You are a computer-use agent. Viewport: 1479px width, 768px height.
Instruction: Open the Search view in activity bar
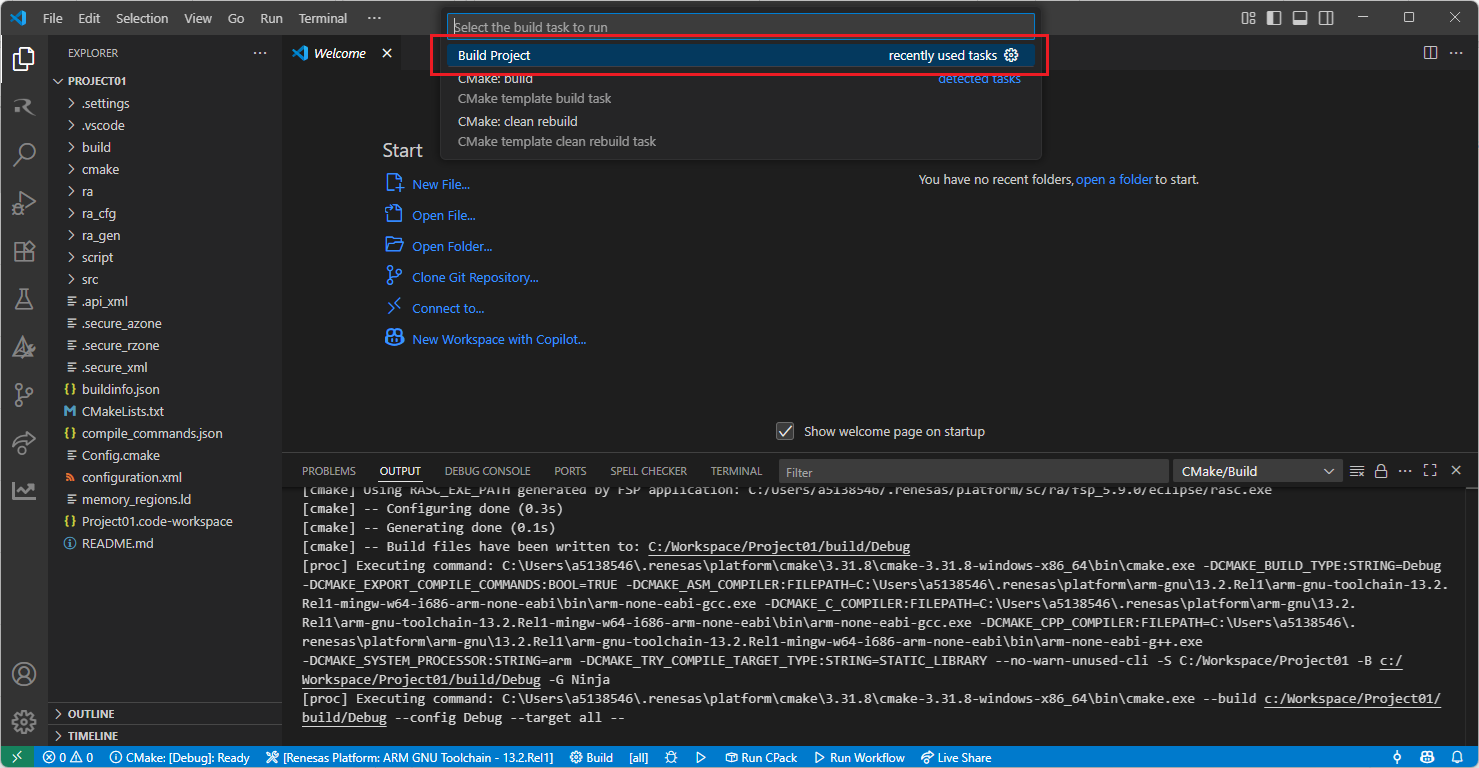24,155
